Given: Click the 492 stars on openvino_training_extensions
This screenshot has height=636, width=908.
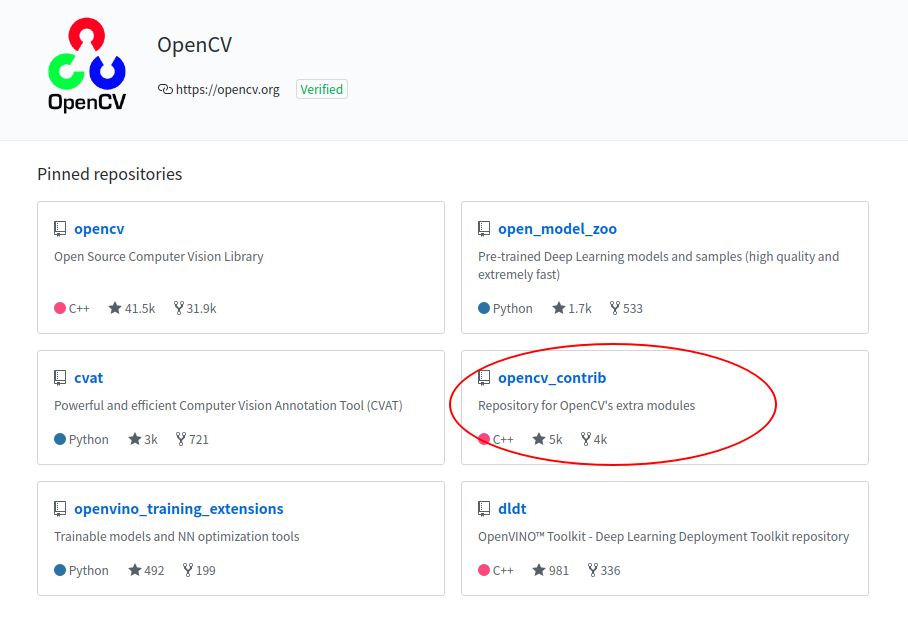Looking at the screenshot, I should tap(147, 570).
